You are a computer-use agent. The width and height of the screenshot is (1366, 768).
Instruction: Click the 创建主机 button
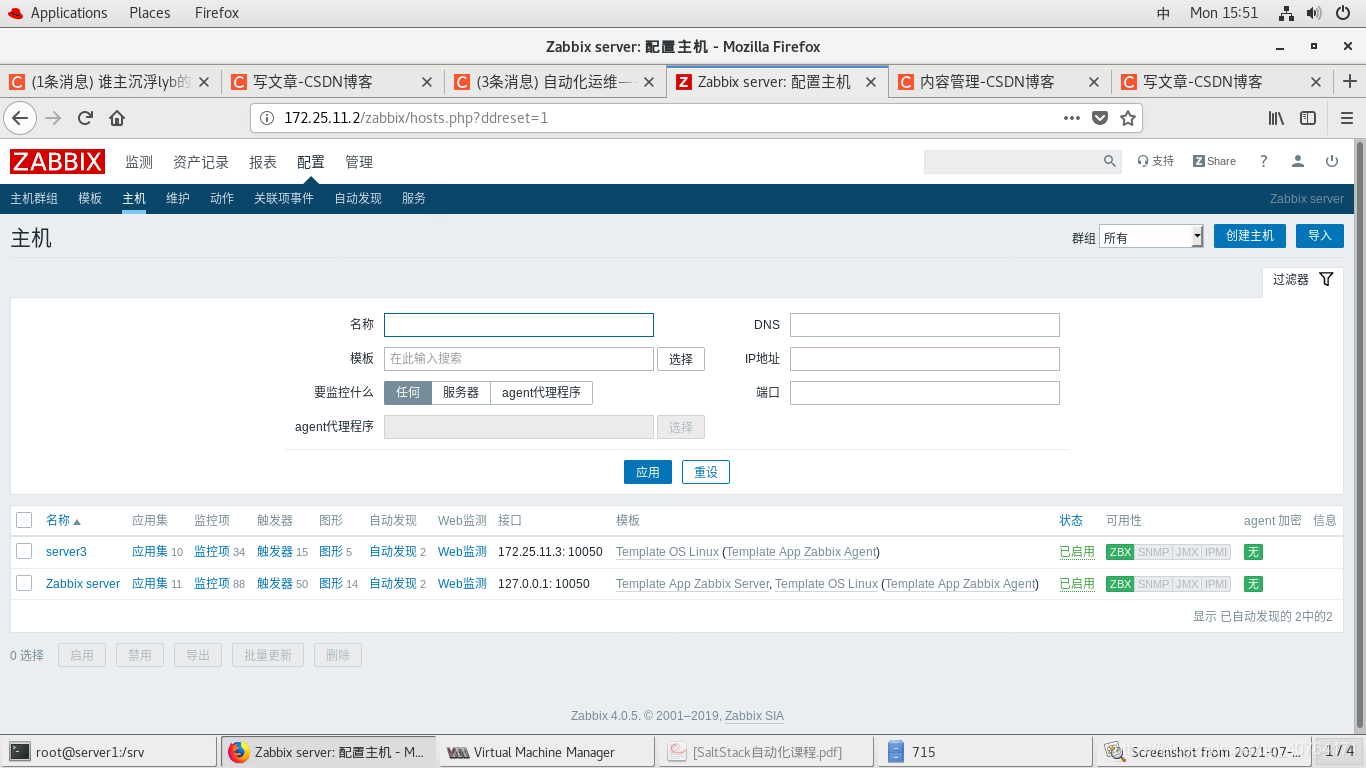click(x=1250, y=236)
